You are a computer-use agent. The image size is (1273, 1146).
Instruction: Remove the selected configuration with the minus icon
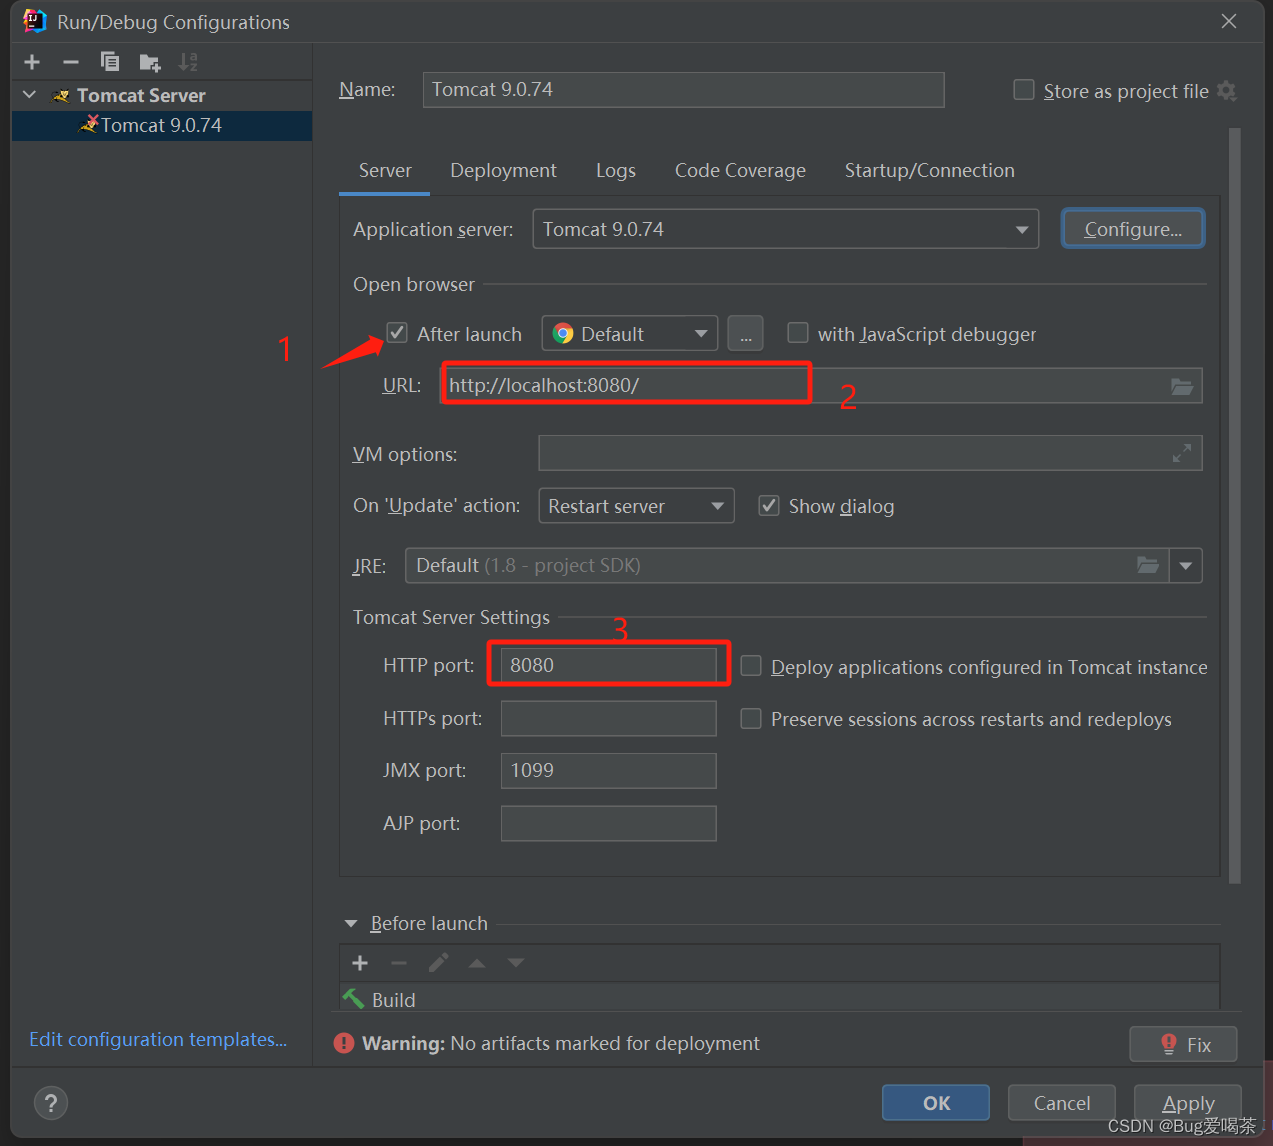(71, 62)
